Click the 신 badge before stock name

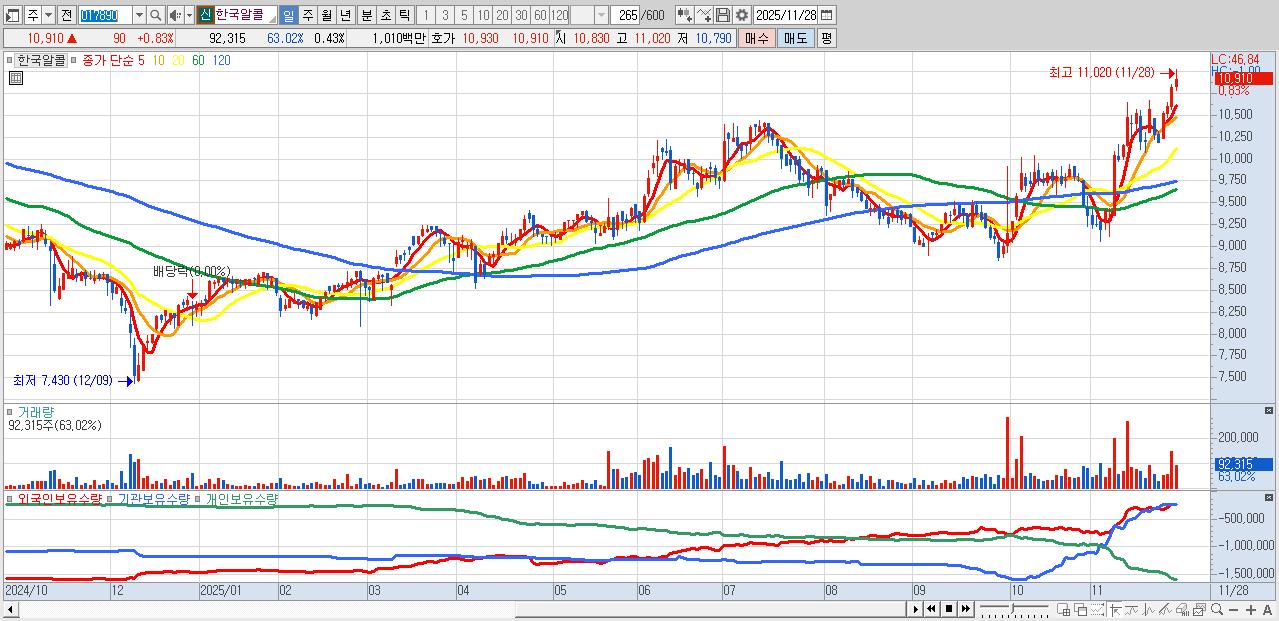point(205,15)
